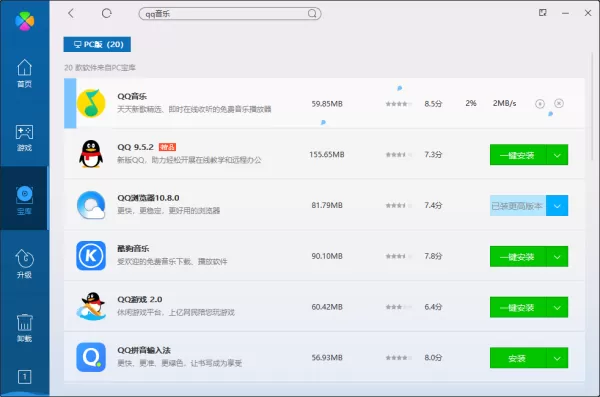This screenshot has height=397, width=600.
Task: Install QQ 9.5.2 with 一键安装
Action: tap(518, 155)
